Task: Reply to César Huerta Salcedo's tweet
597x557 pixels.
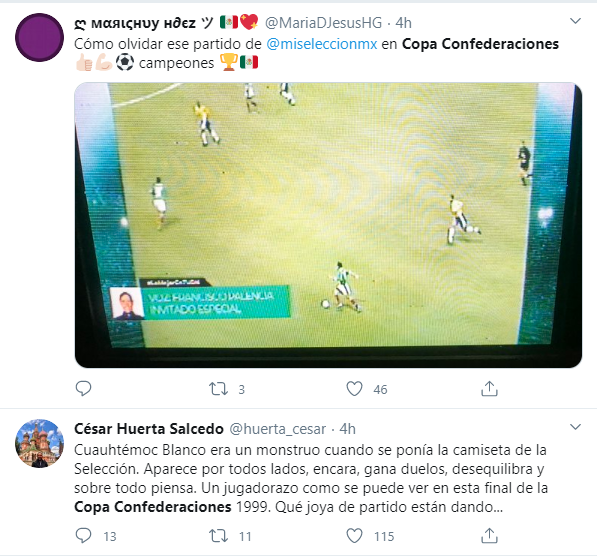Action: click(x=83, y=536)
